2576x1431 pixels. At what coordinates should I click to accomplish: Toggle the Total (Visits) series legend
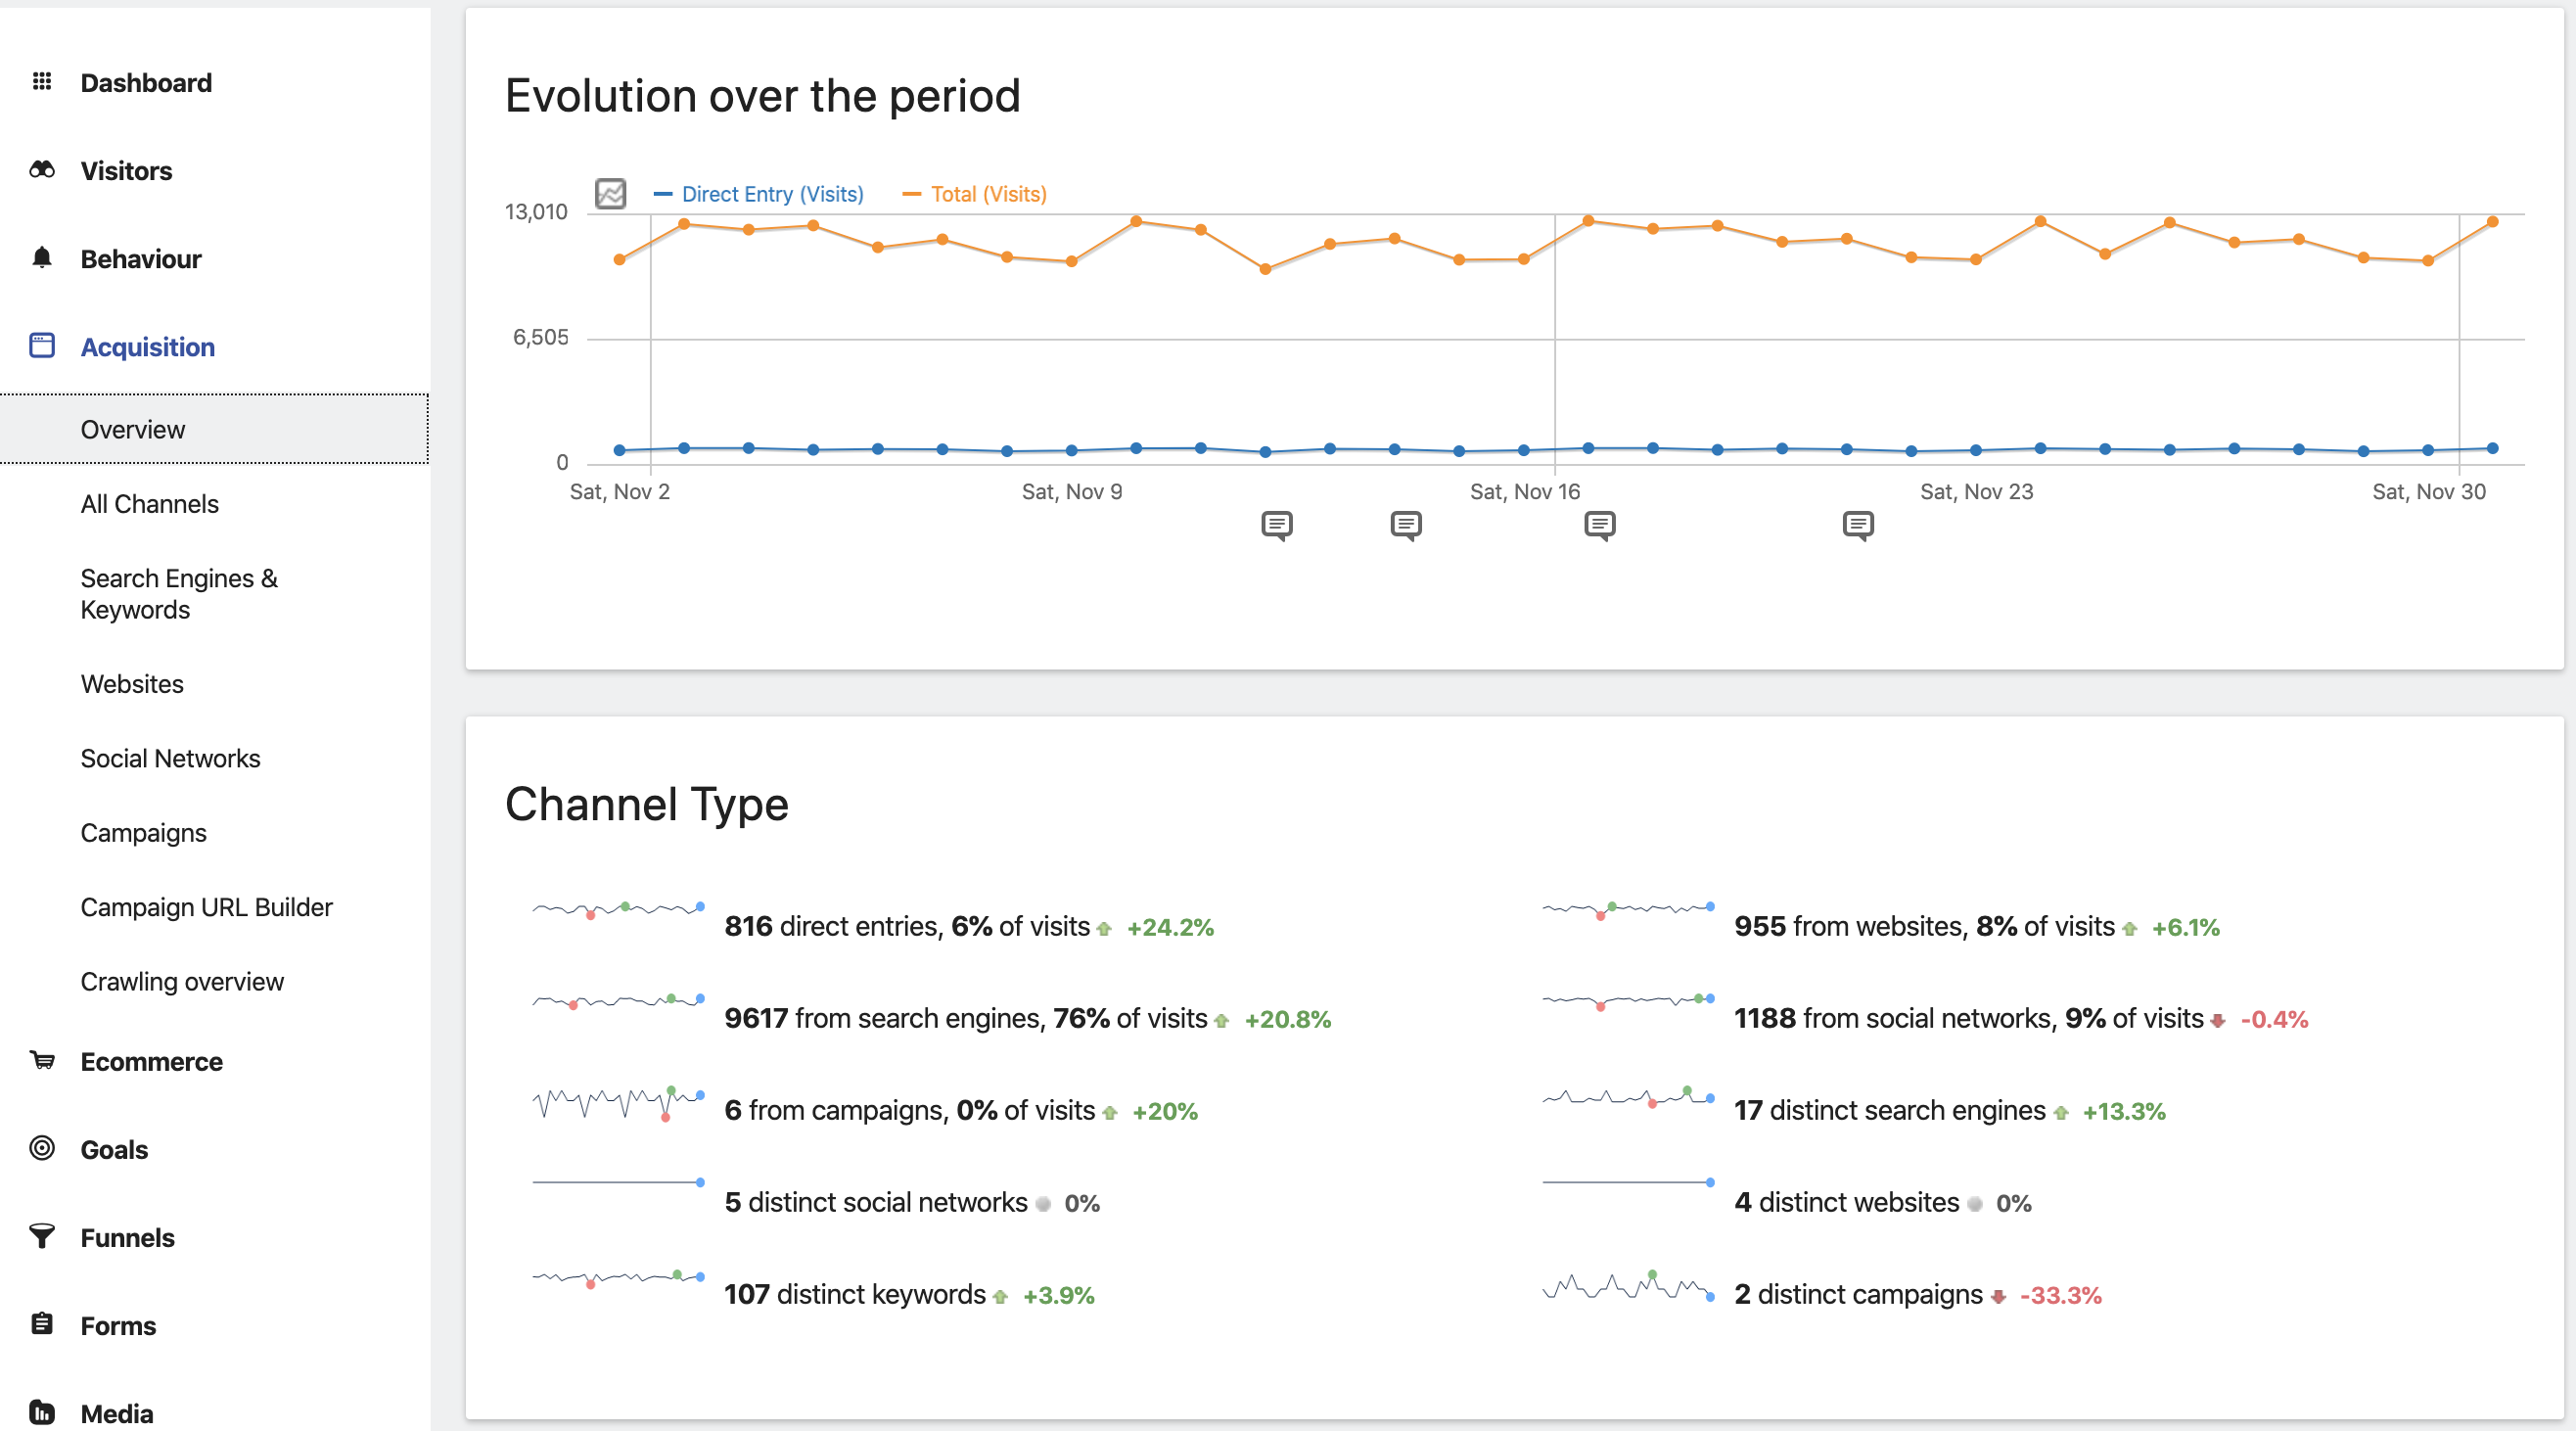coord(975,194)
